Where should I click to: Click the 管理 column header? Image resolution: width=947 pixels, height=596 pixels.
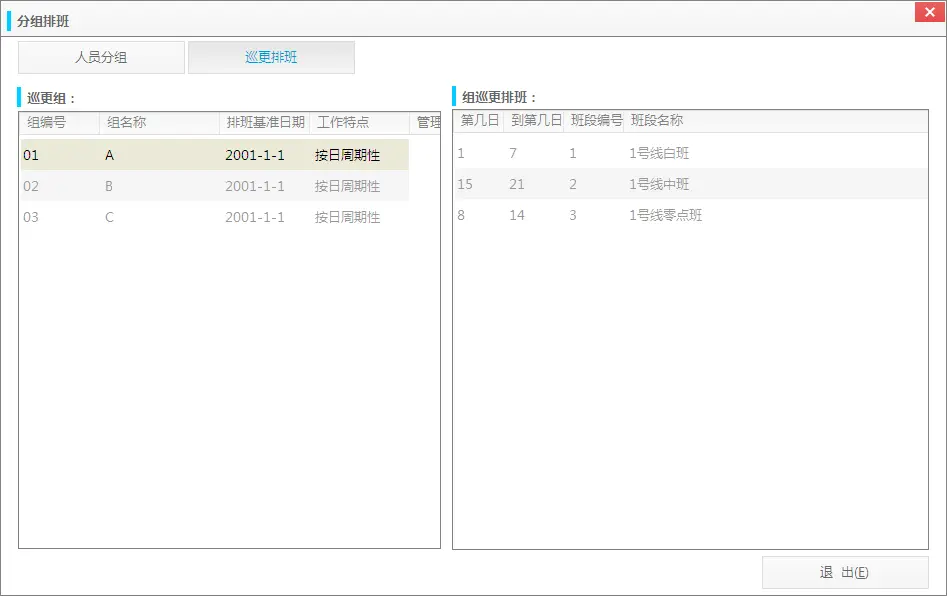coord(426,123)
